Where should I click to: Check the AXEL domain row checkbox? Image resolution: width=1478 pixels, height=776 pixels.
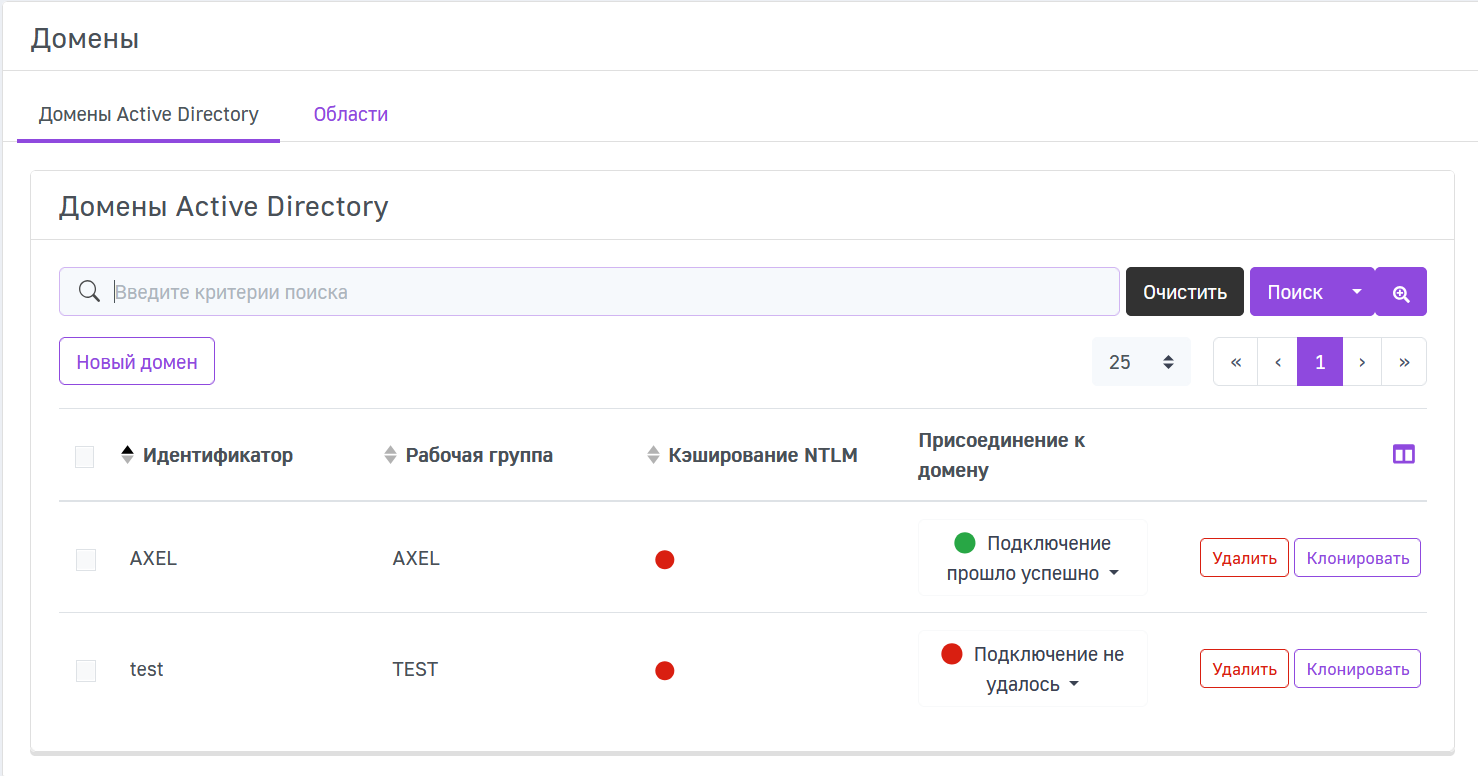[86, 560]
